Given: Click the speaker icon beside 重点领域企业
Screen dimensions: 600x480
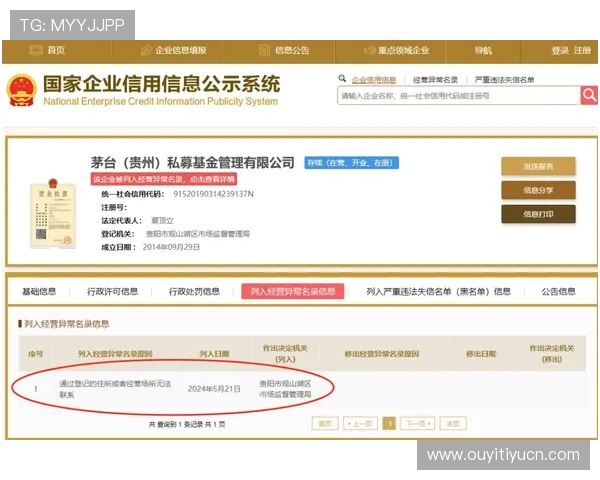Looking at the screenshot, I should [369, 50].
